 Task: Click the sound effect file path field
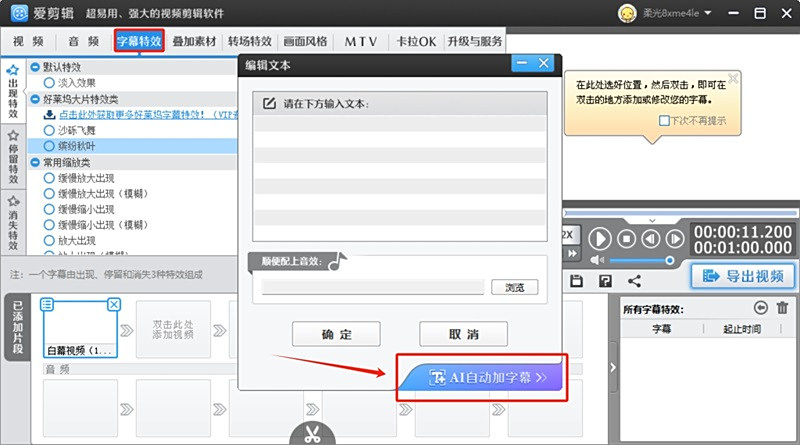click(x=372, y=287)
